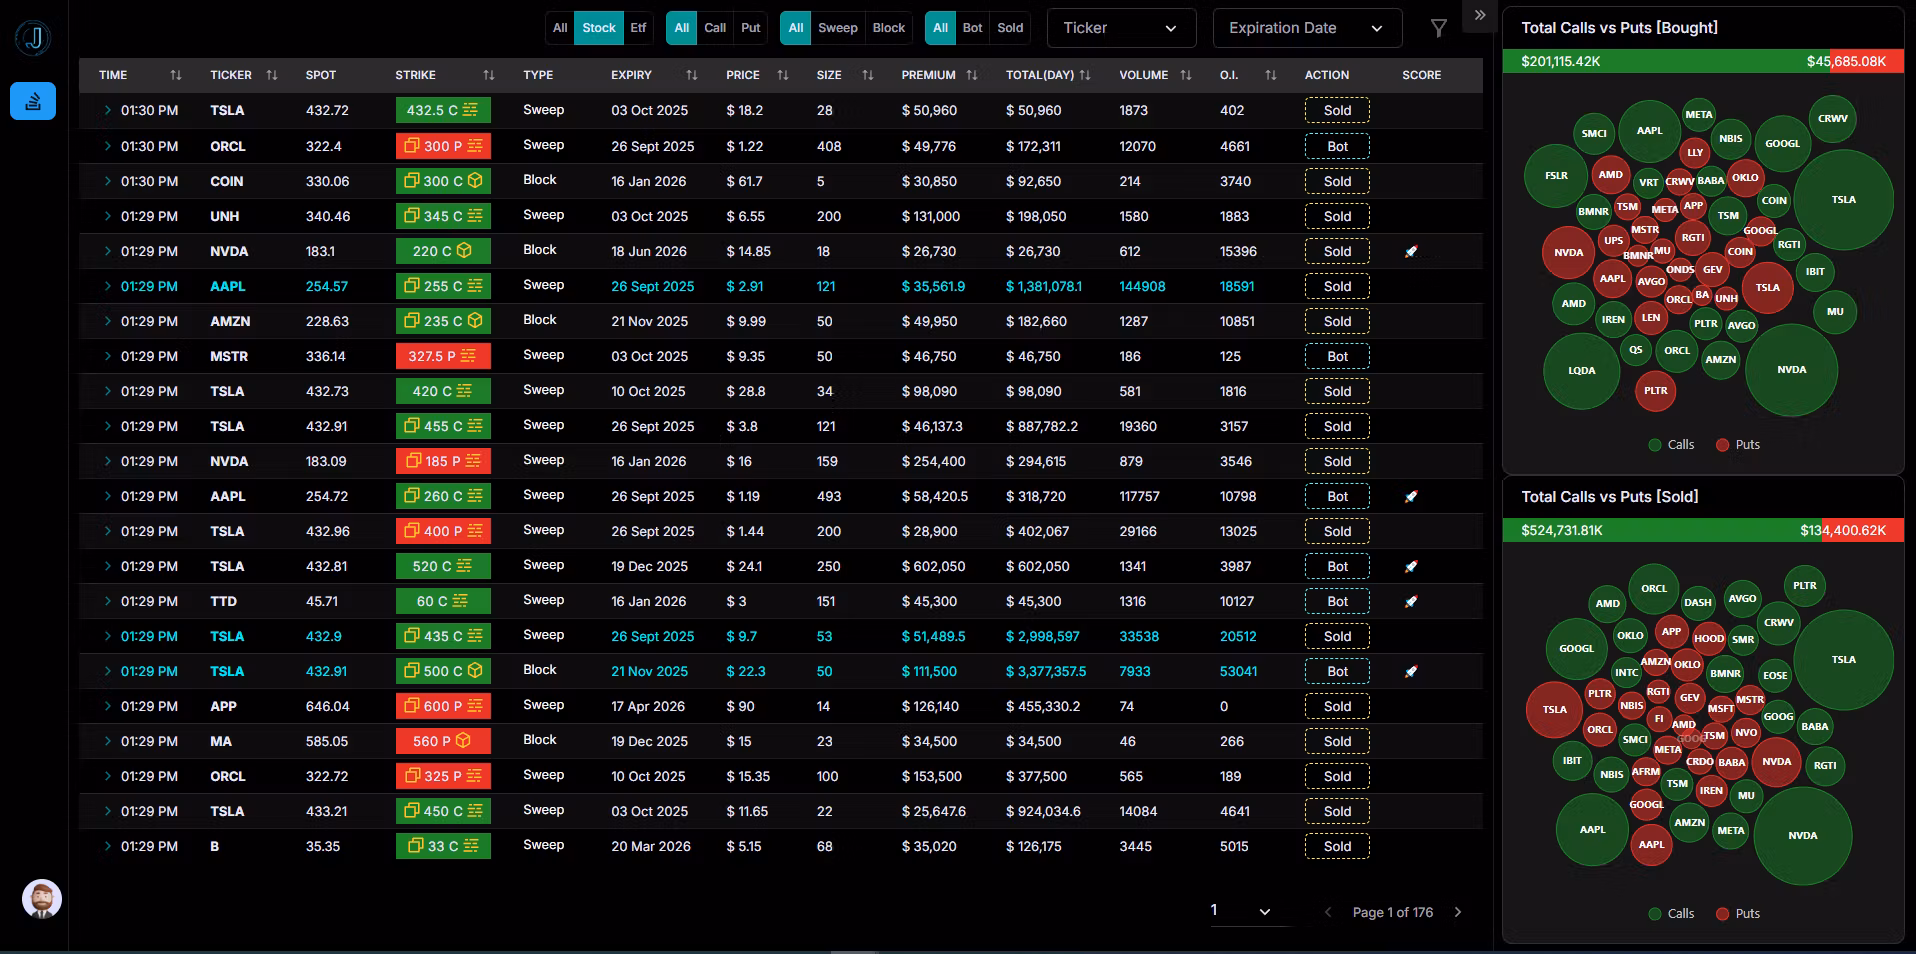Open the Ticker dropdown
Image resolution: width=1916 pixels, height=954 pixels.
pos(1121,28)
